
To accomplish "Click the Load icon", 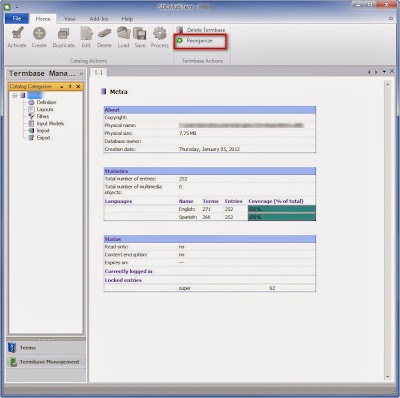I will tap(123, 37).
